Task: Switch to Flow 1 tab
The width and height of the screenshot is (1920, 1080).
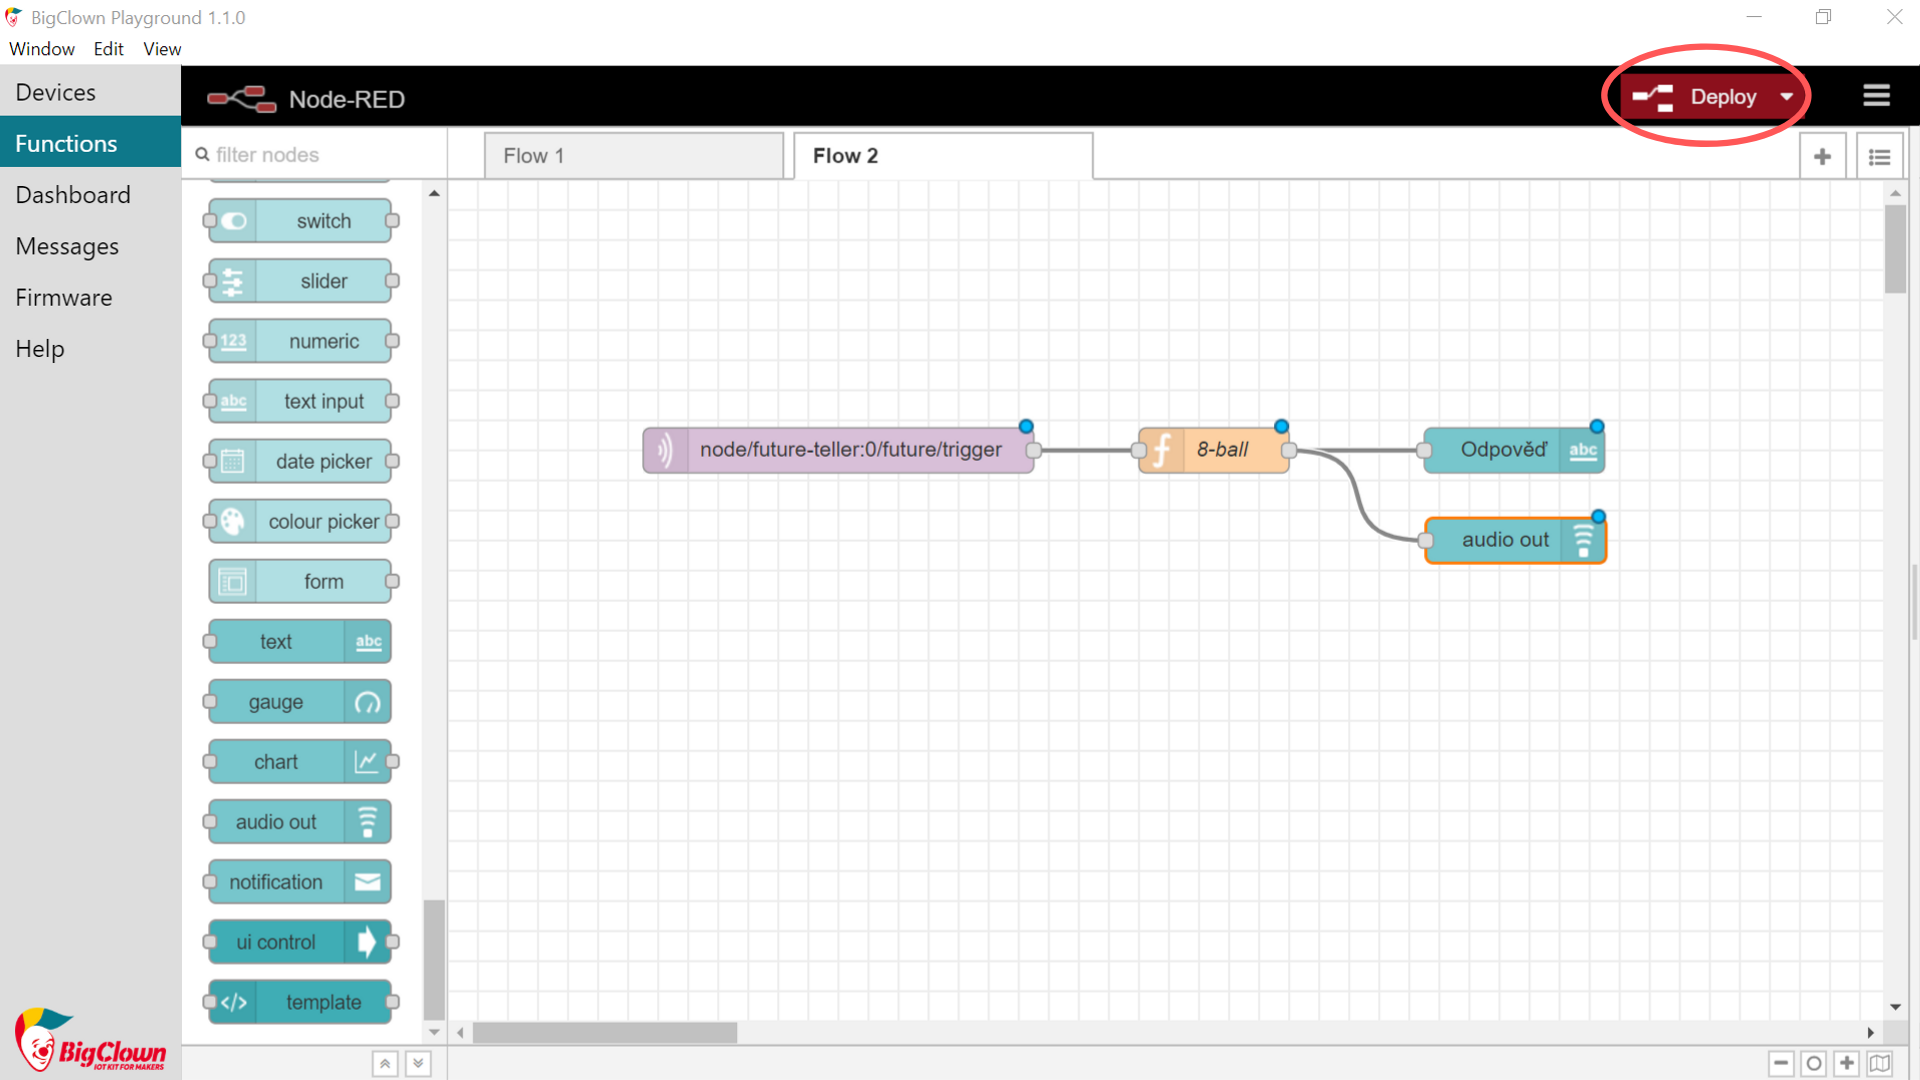Action: point(634,156)
